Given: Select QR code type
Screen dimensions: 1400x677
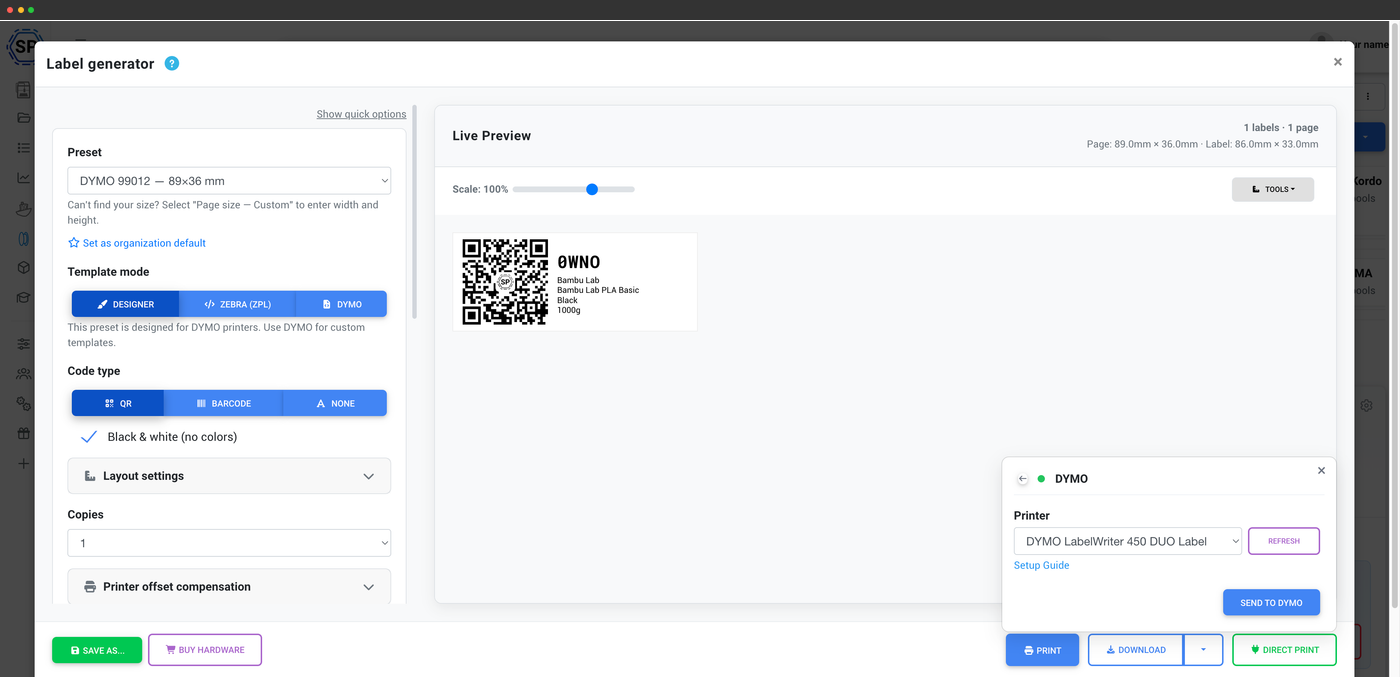Looking at the screenshot, I should [x=118, y=403].
